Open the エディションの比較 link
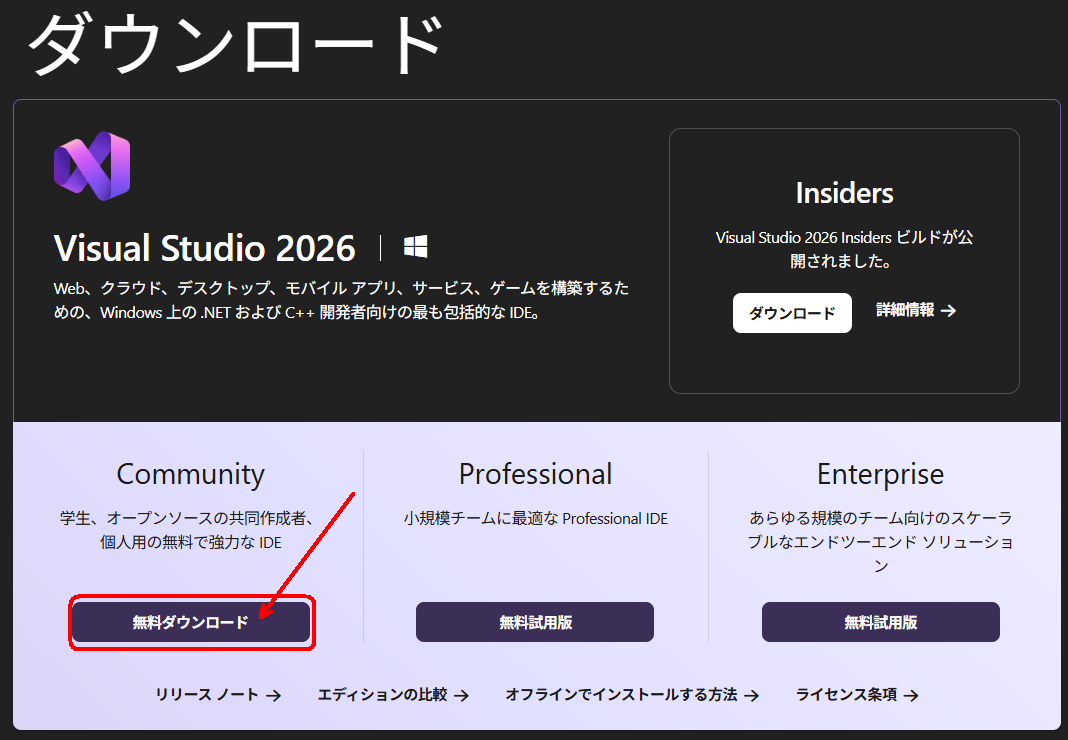The image size is (1068, 740). coord(382,695)
